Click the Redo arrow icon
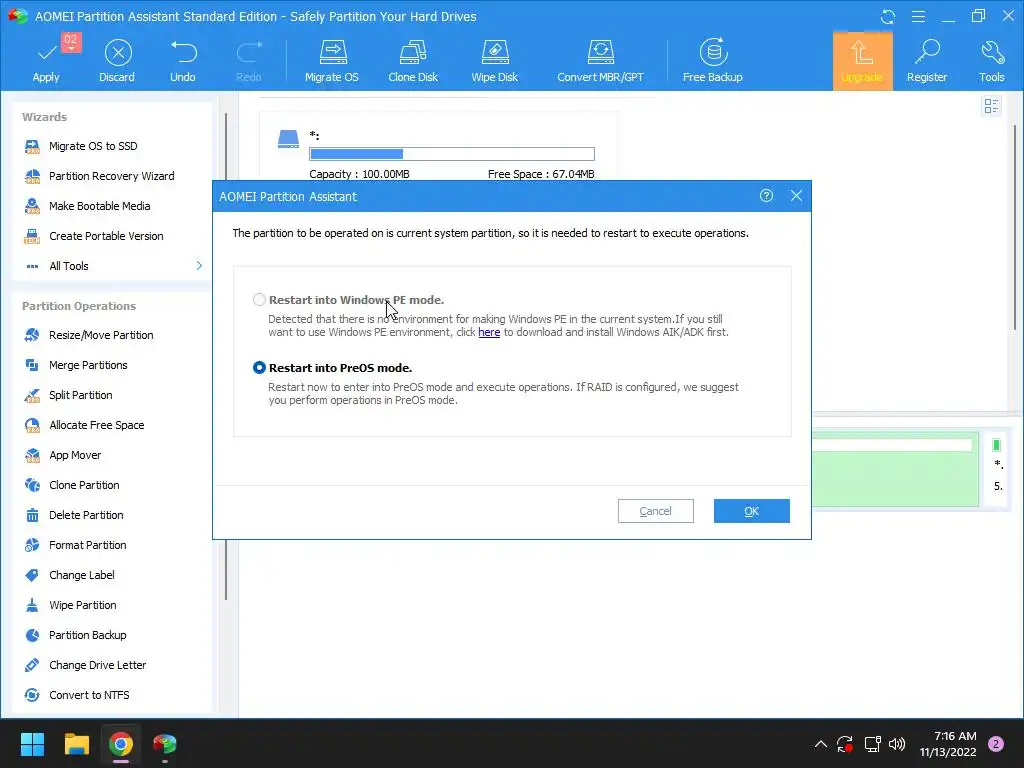 click(x=249, y=52)
